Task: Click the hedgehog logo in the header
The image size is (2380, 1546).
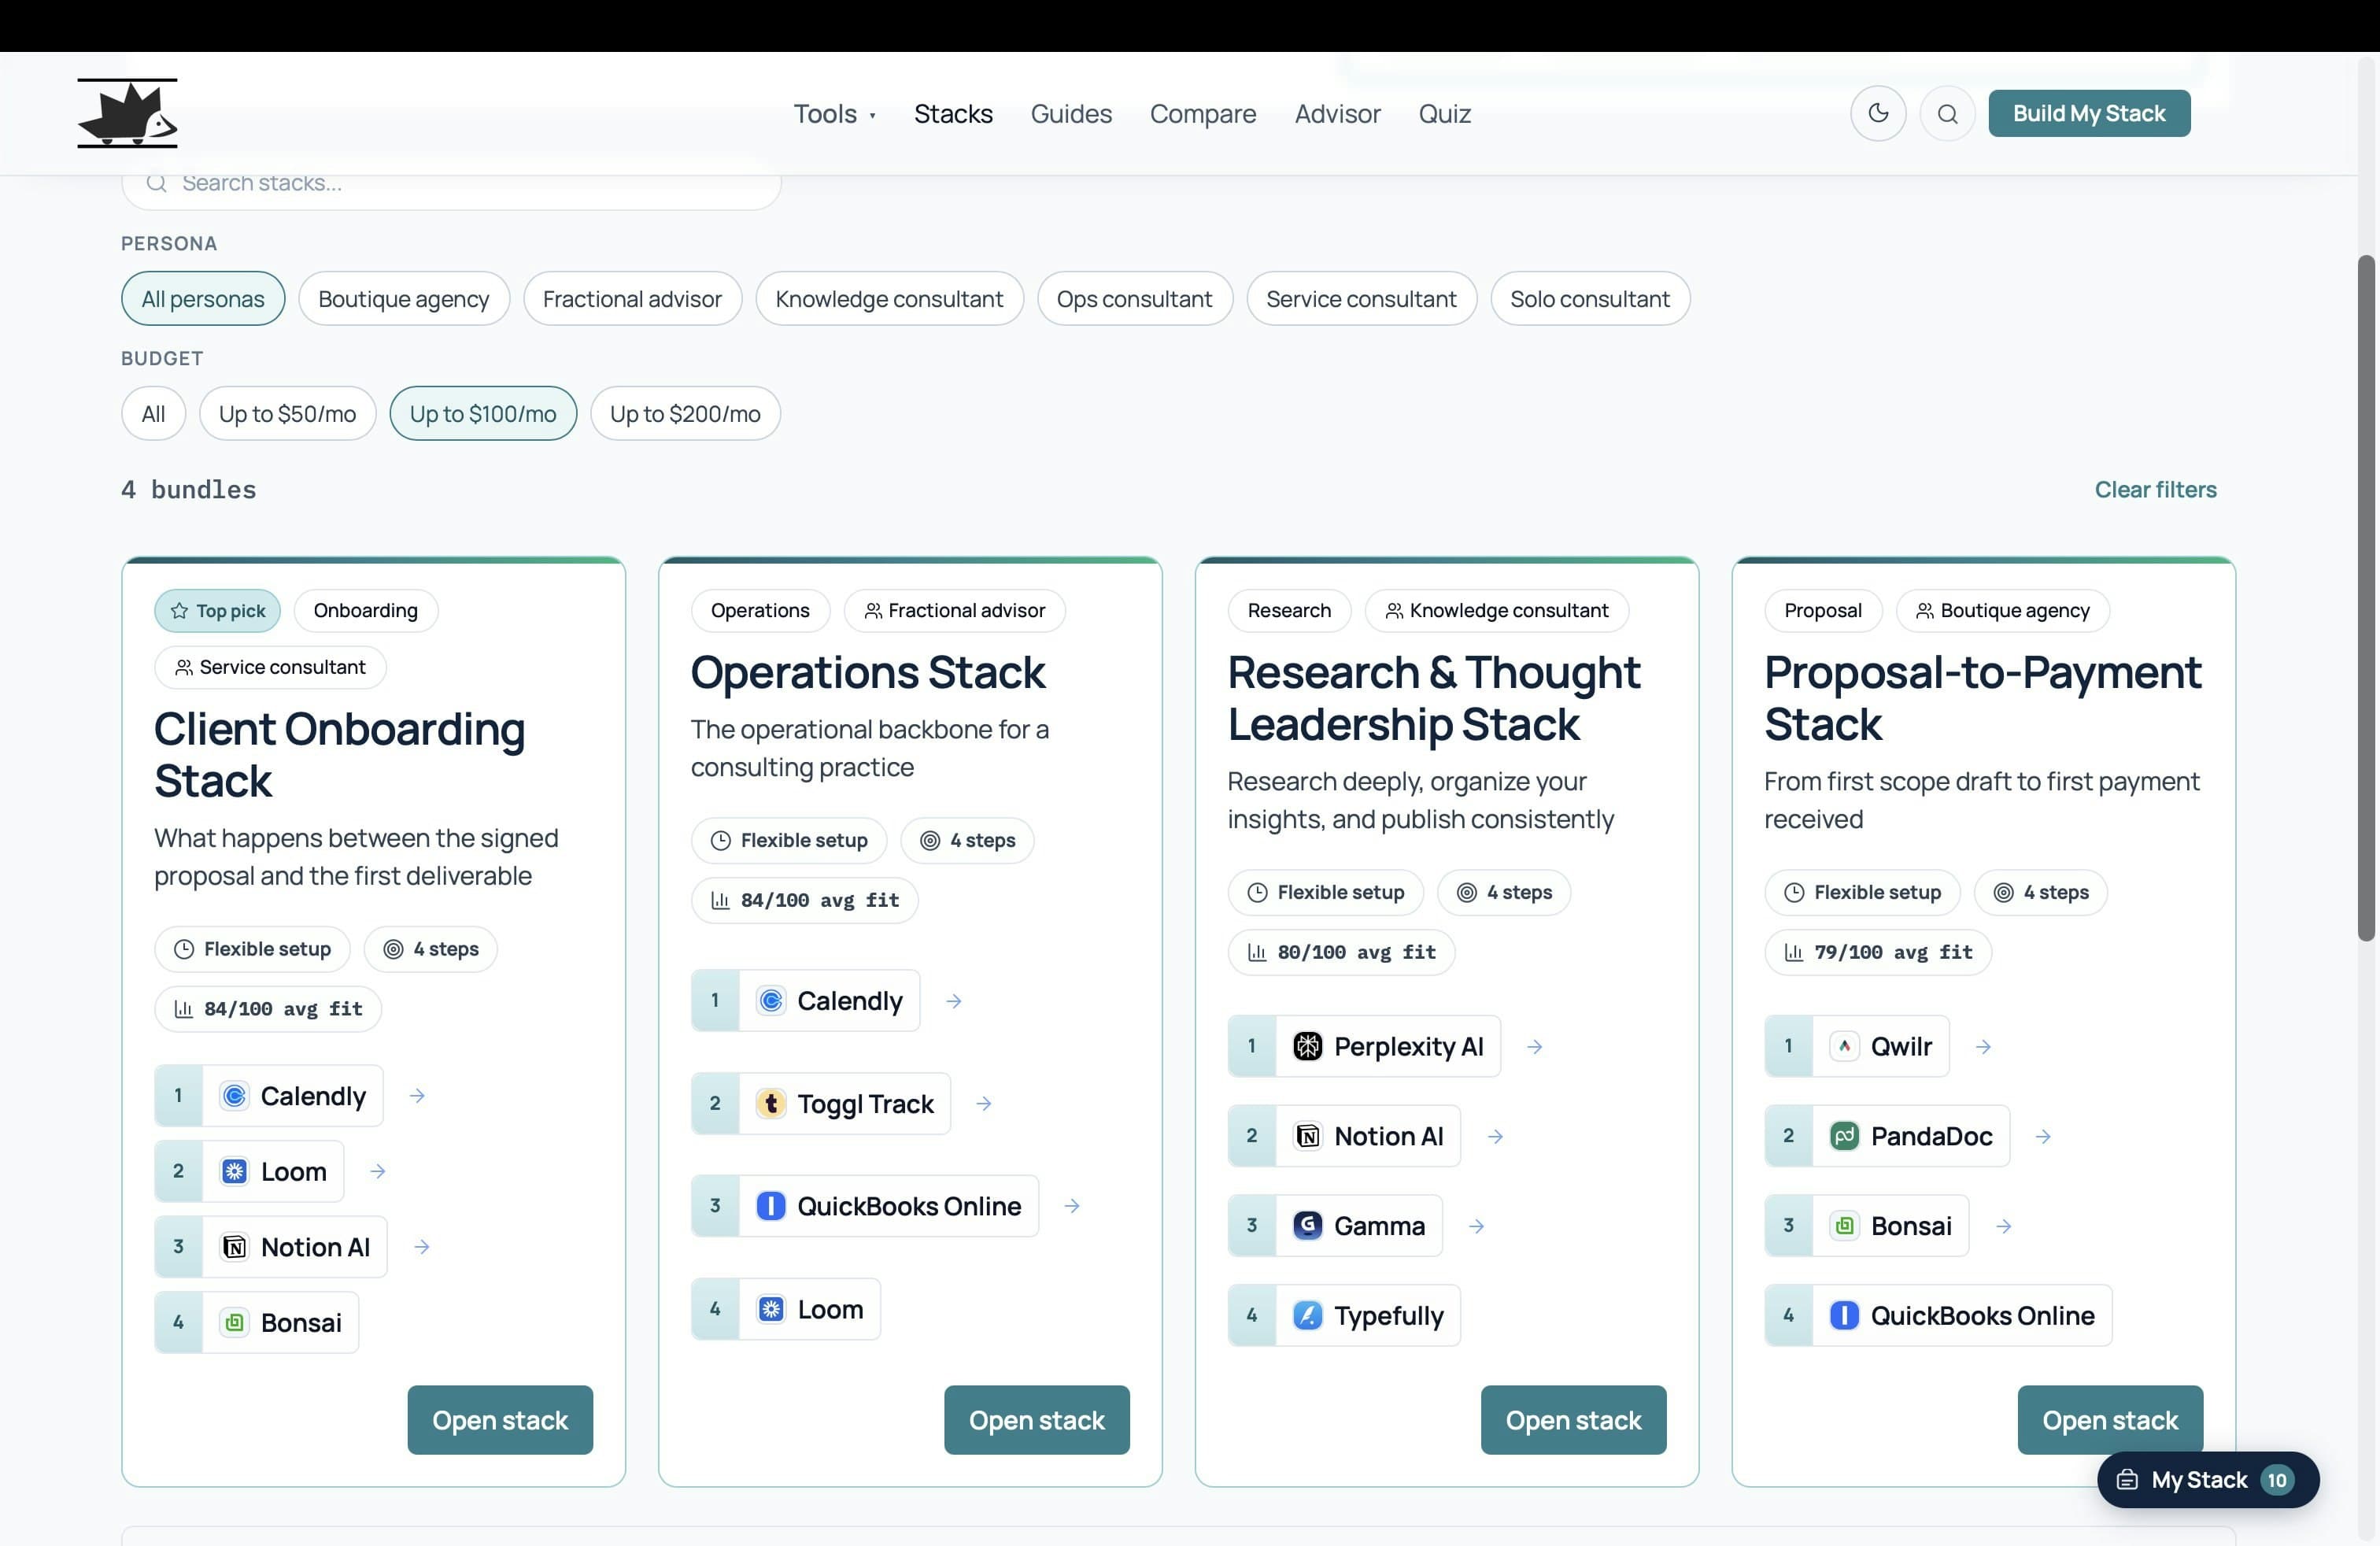Action: [126, 112]
